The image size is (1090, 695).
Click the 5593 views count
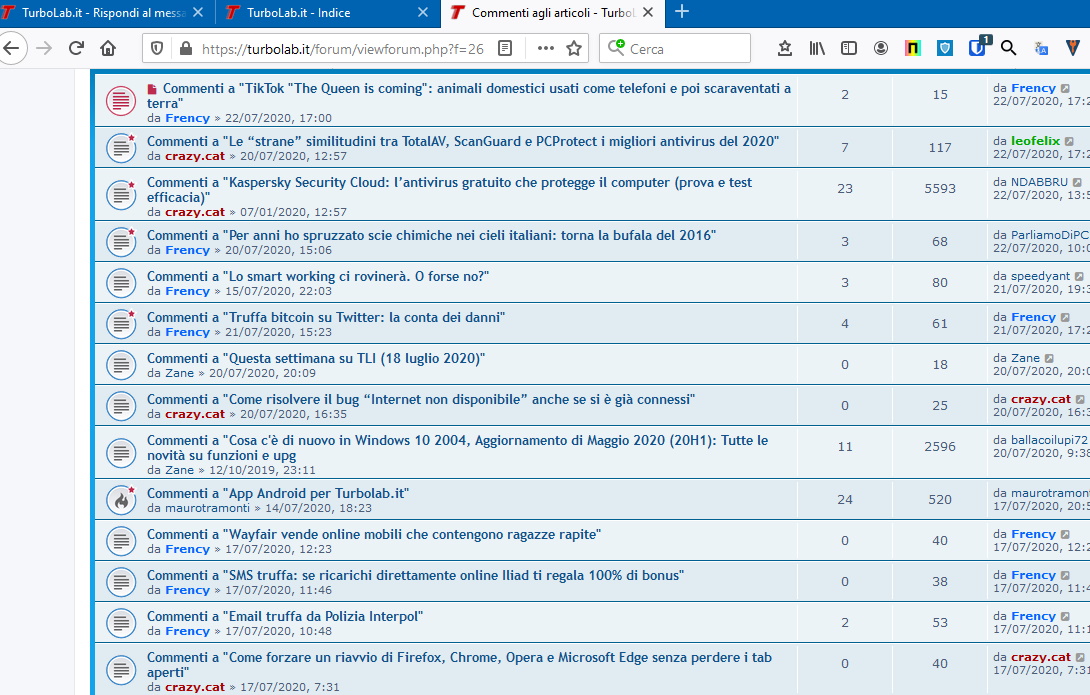[940, 188]
